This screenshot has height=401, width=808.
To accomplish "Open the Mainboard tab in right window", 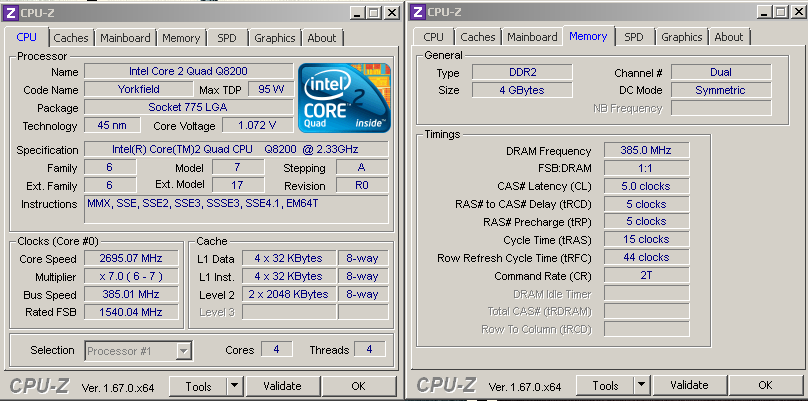I will pyautogui.click(x=532, y=37).
